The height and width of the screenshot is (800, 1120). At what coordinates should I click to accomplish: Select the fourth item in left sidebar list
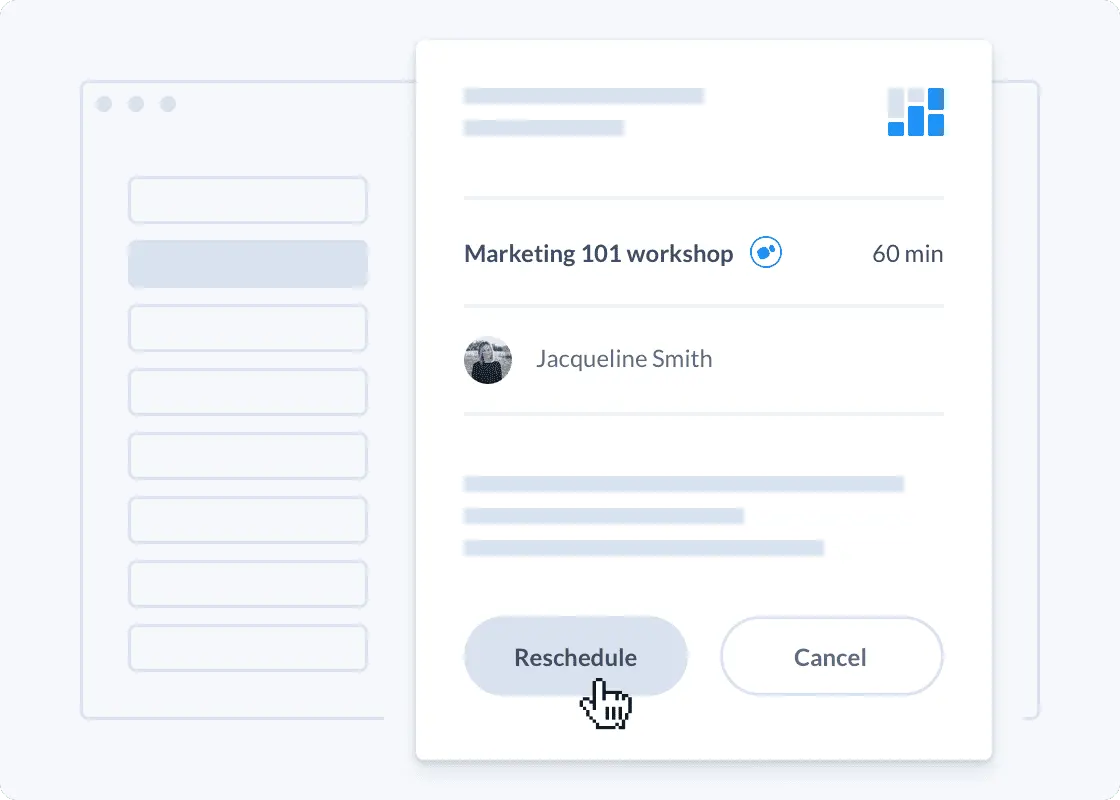coord(248,392)
